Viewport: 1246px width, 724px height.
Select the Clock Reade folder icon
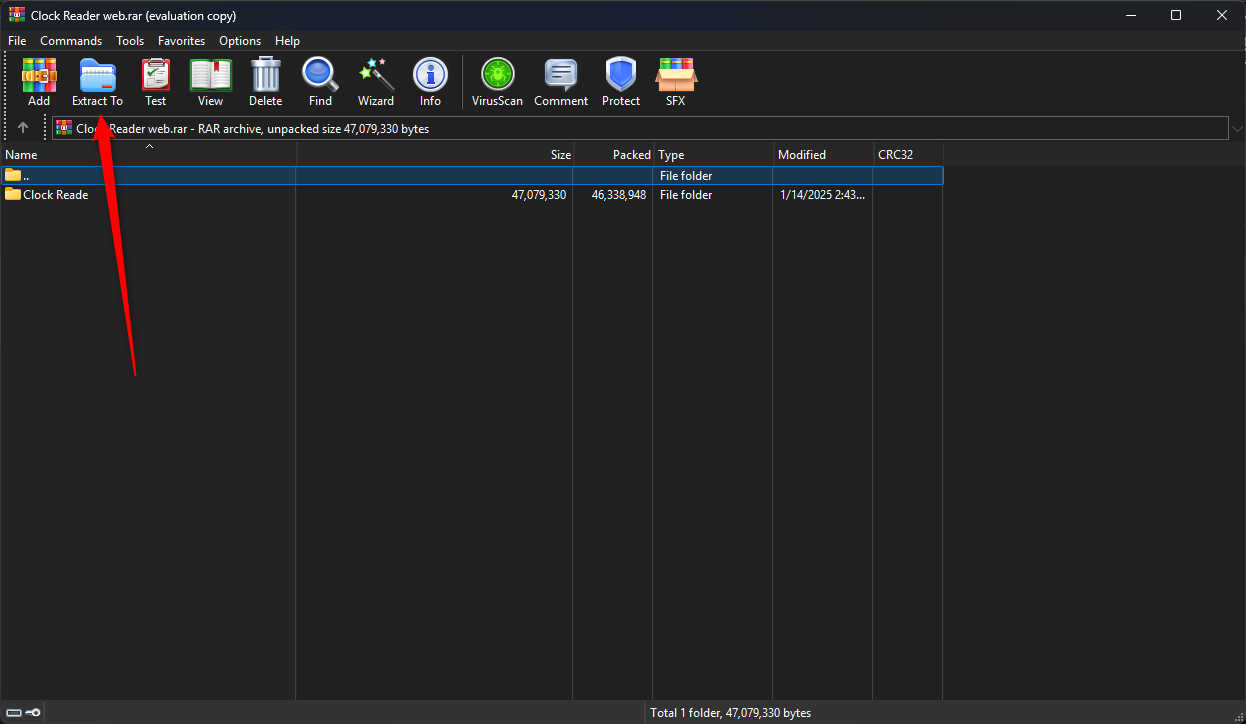point(13,194)
